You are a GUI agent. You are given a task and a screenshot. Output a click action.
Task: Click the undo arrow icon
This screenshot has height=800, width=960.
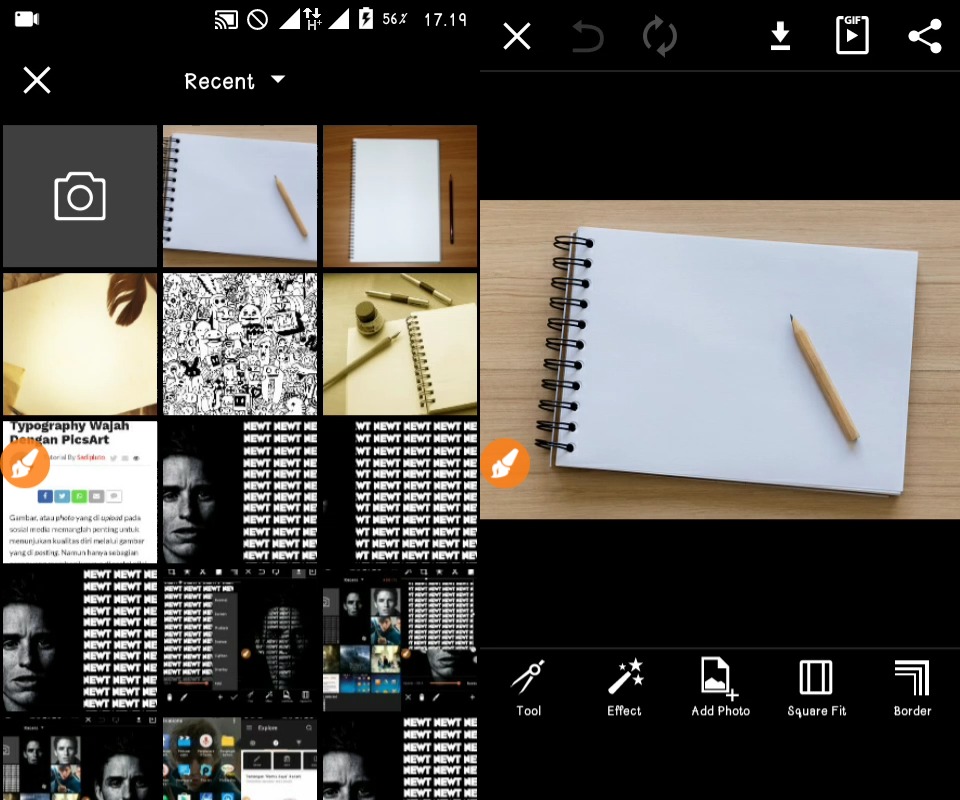point(588,37)
